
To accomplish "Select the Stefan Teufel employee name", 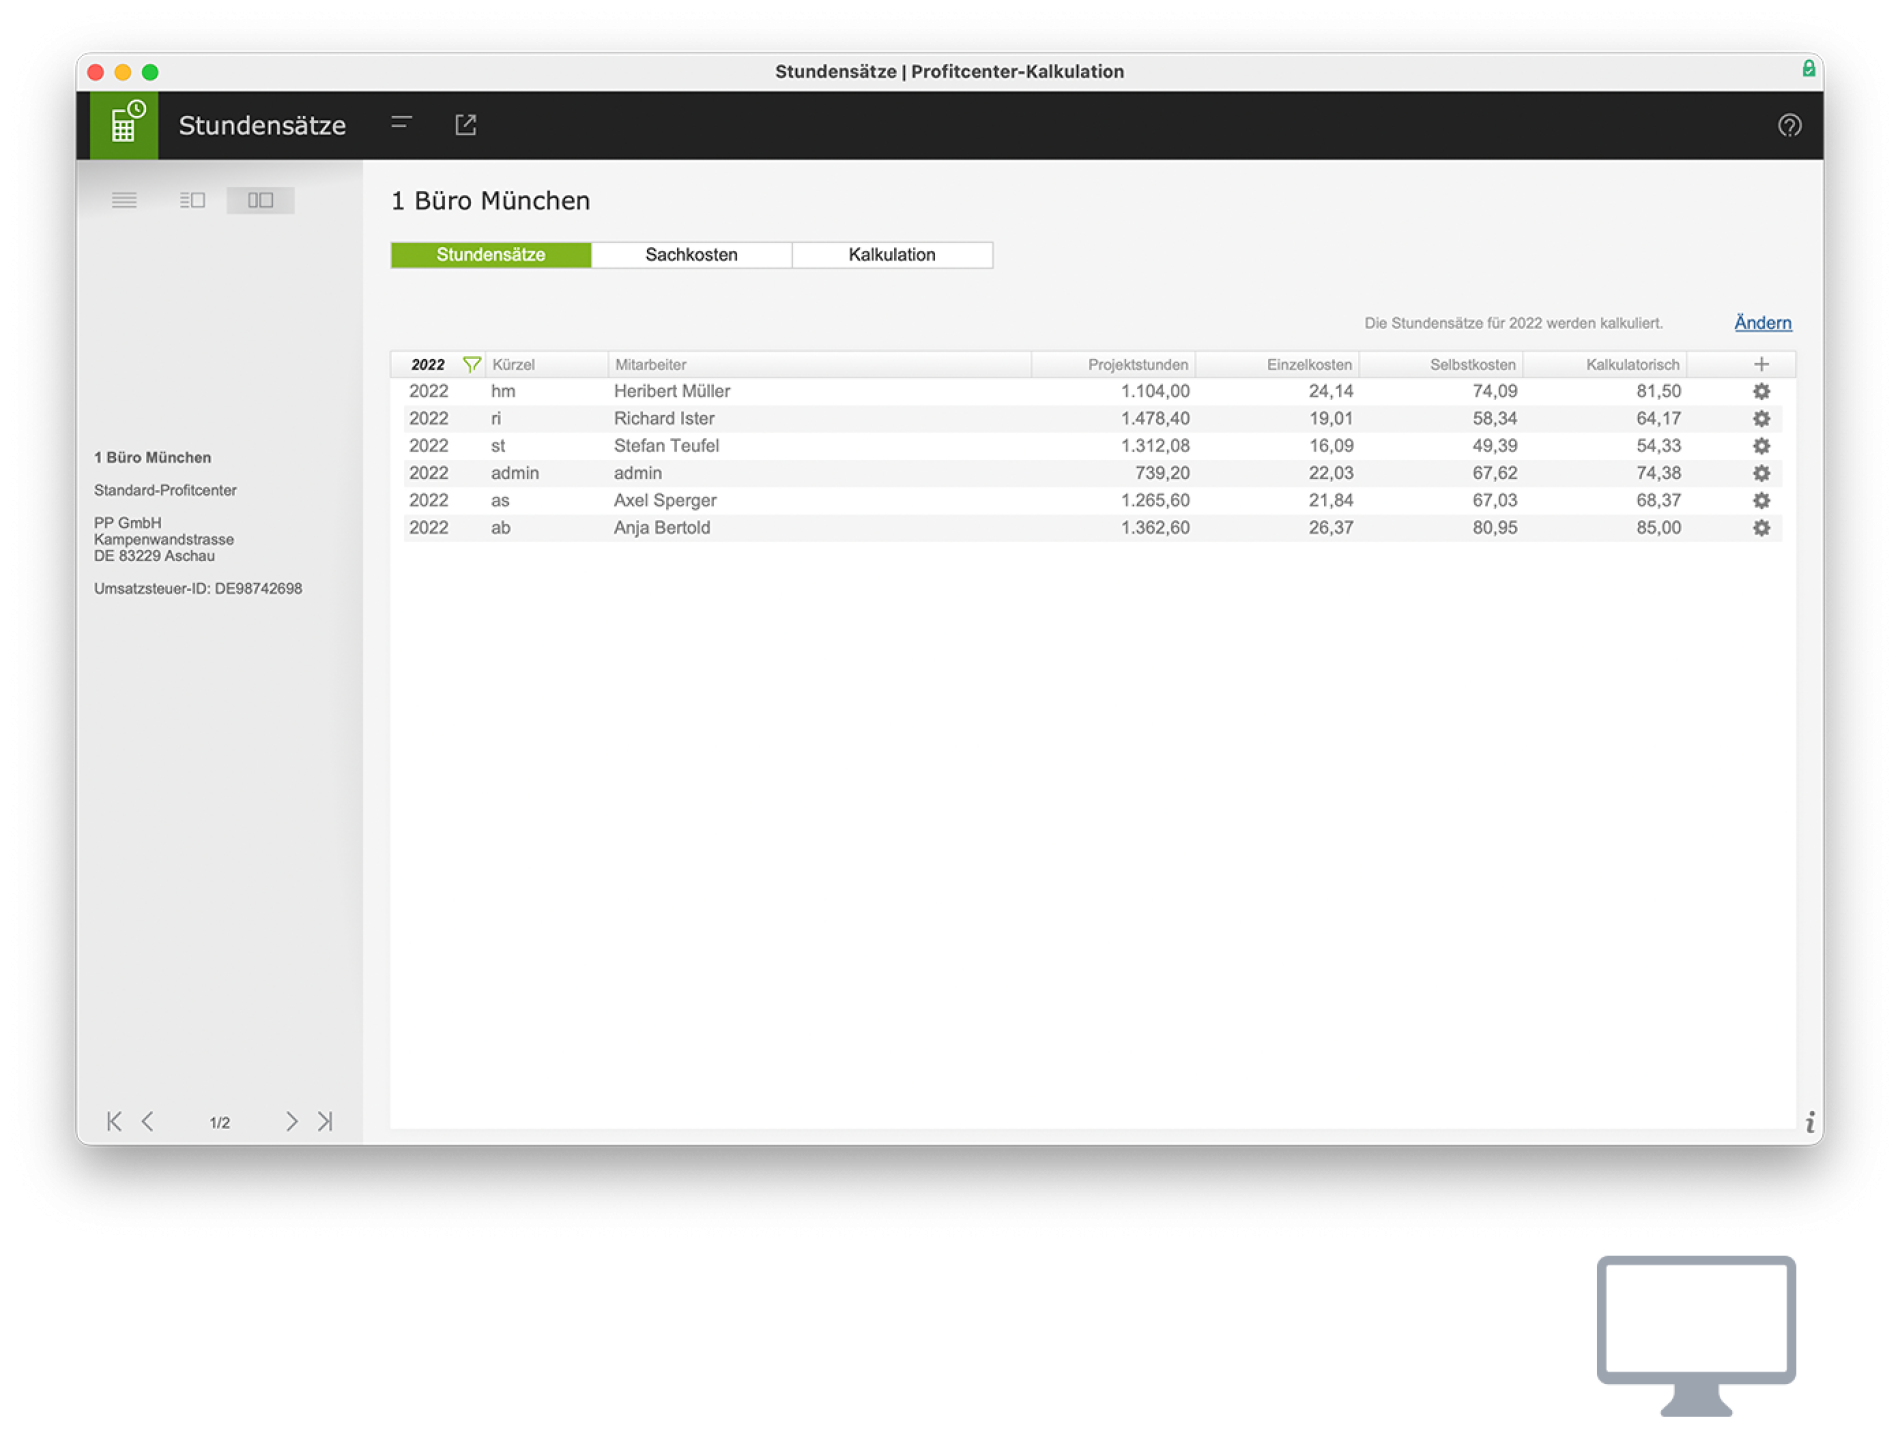I will 666,445.
